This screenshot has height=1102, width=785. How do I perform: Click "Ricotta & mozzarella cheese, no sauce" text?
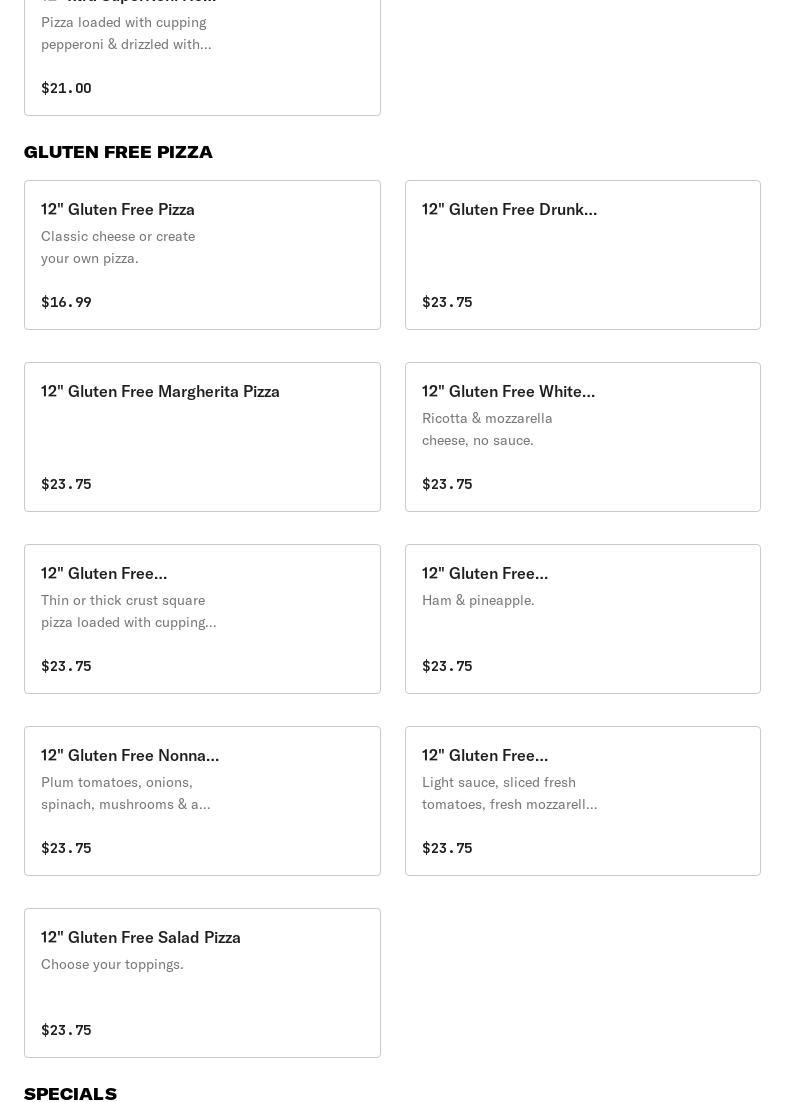click(x=487, y=429)
